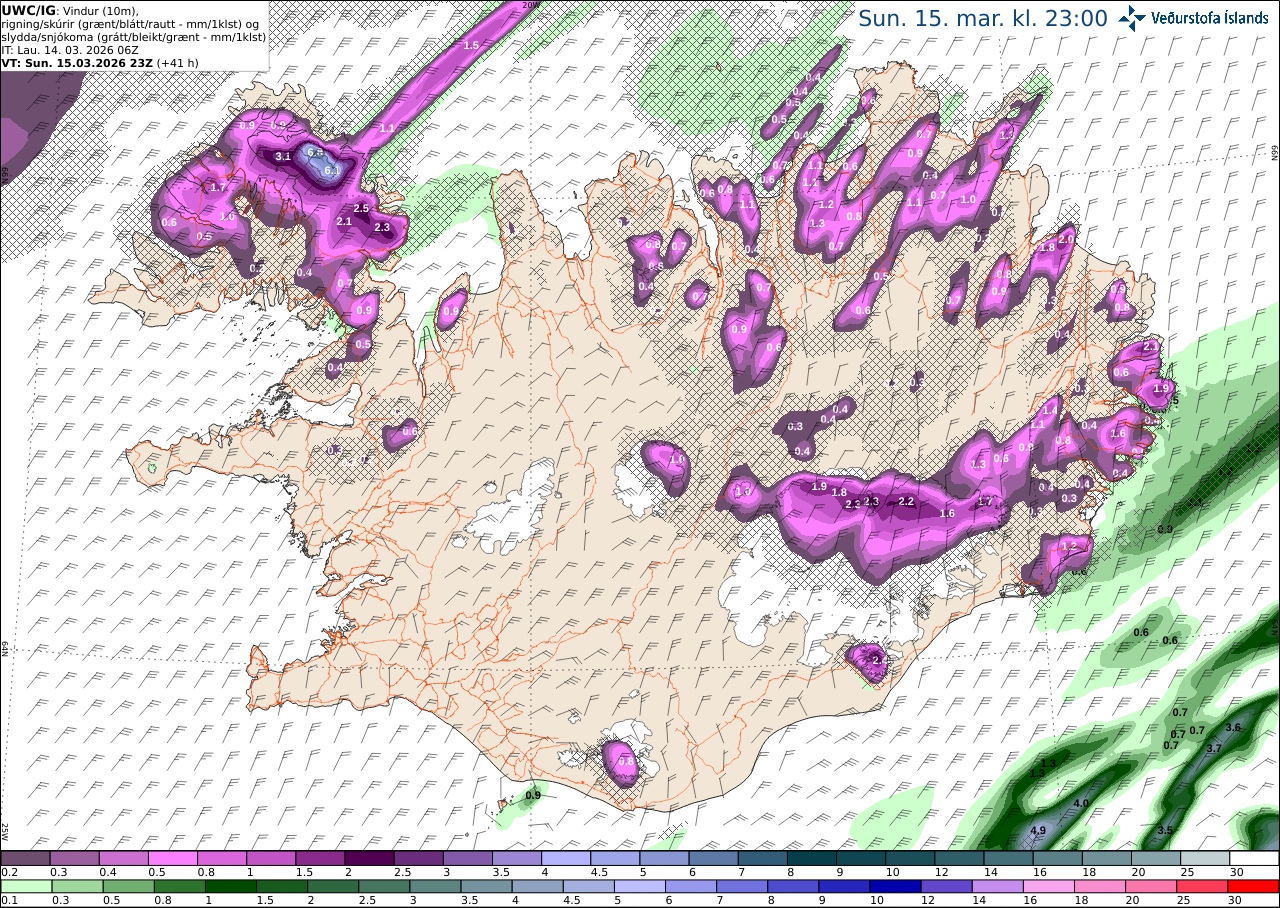Pick the white 30 swatch in the upper legend row
The image size is (1280, 908).
point(1254,858)
